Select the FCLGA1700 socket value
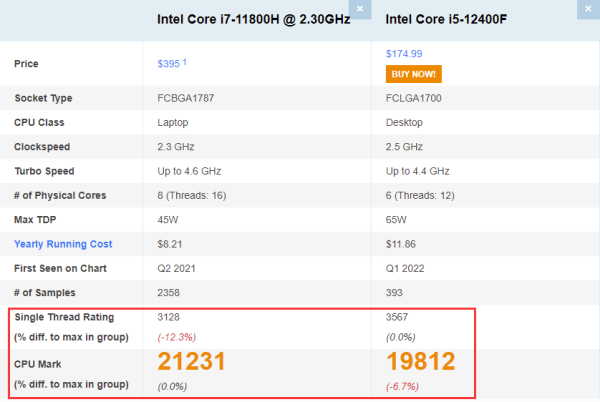This screenshot has height=402, width=600. click(x=414, y=98)
